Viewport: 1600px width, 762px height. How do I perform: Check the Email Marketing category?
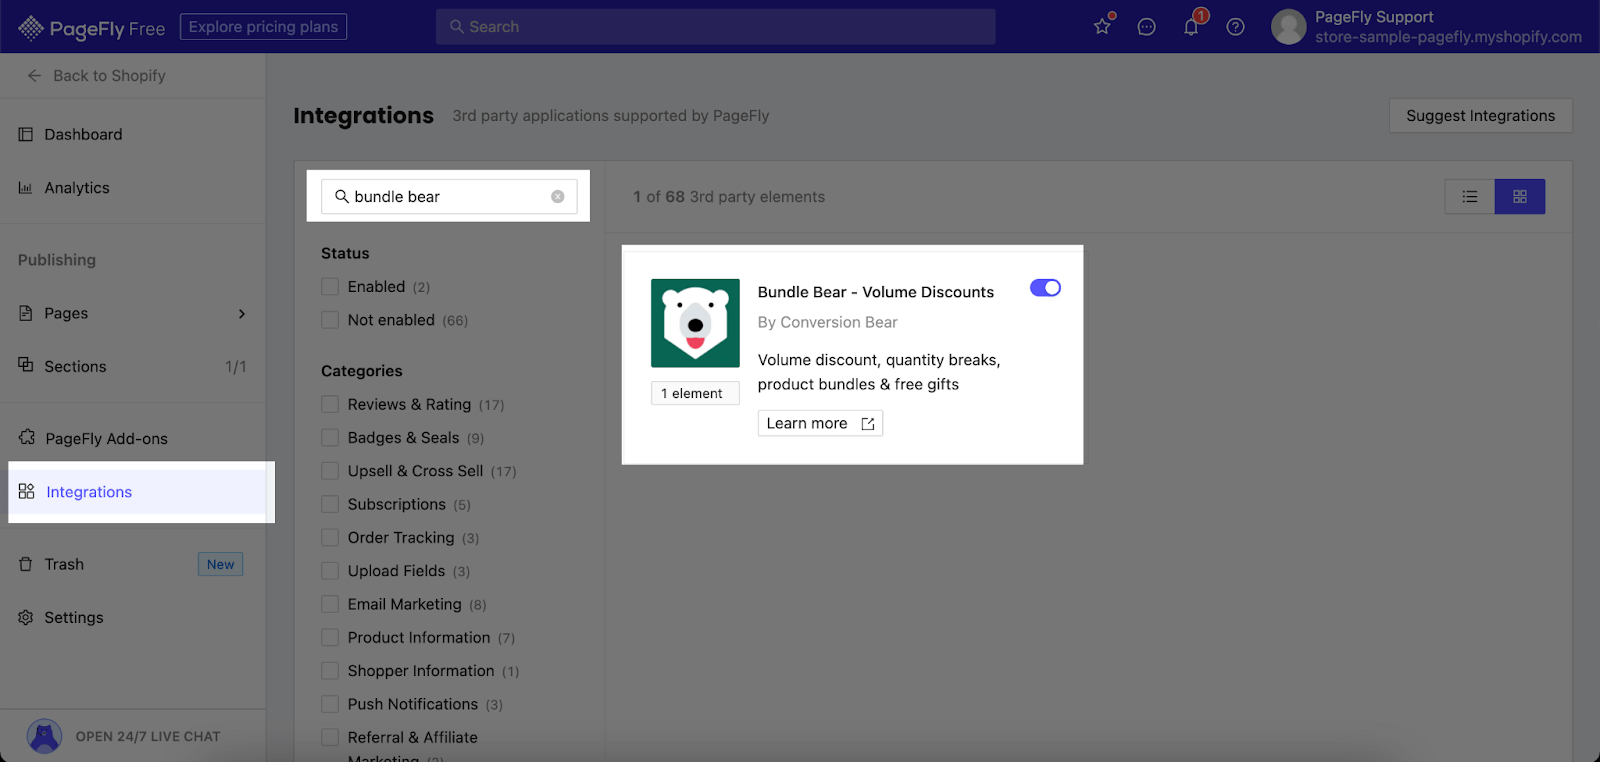tap(330, 604)
